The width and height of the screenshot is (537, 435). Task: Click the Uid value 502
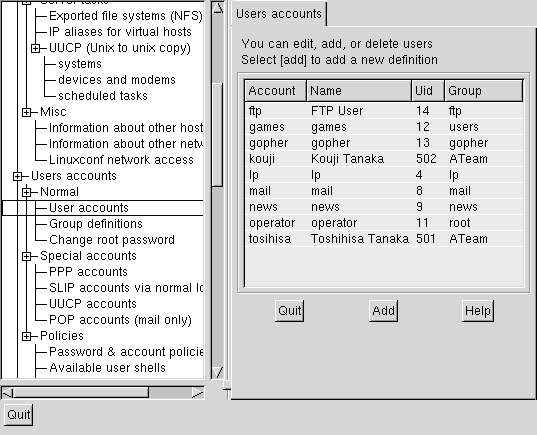click(426, 159)
